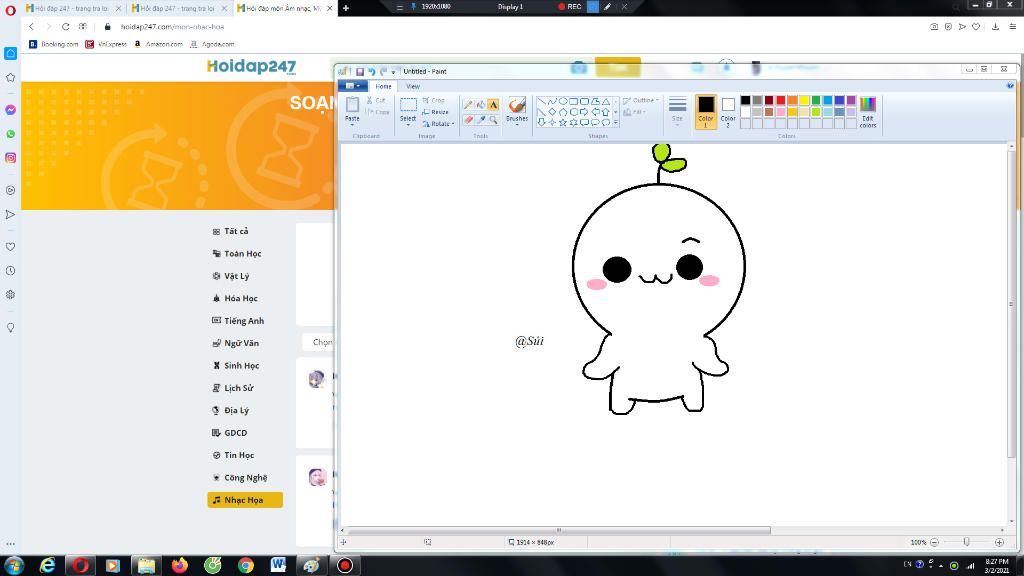Click Copy in the Clipboard group
This screenshot has height=576, width=1024.
click(x=377, y=112)
